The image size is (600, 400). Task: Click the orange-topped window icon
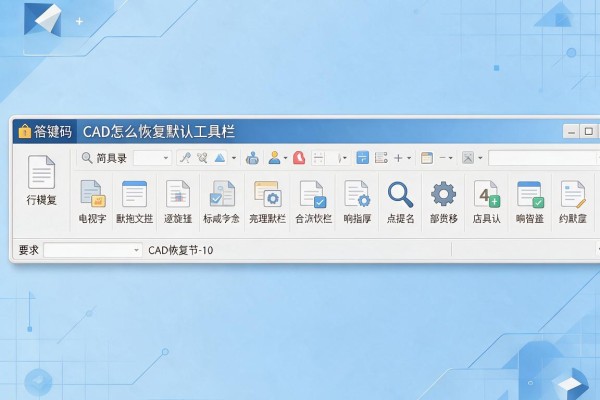(427, 158)
